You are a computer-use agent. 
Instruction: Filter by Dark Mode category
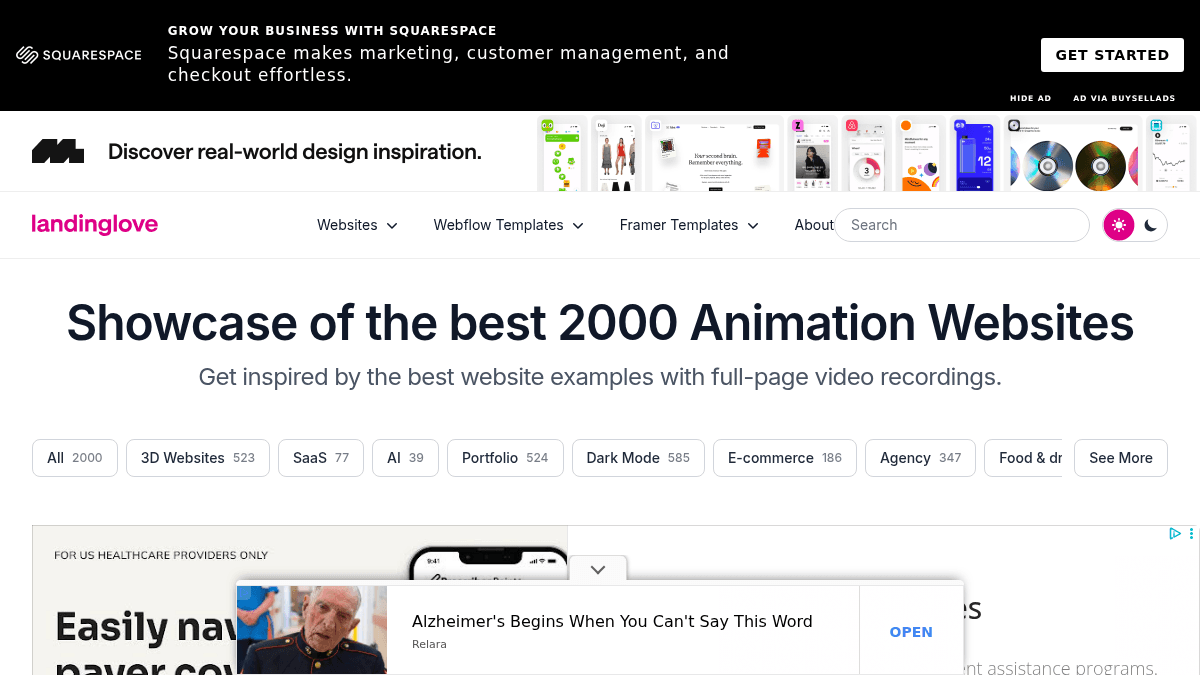638,458
